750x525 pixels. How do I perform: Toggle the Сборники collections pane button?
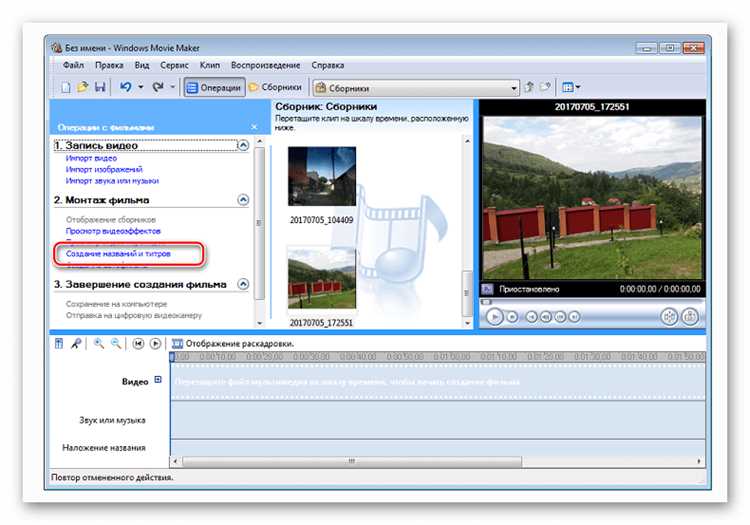(276, 88)
